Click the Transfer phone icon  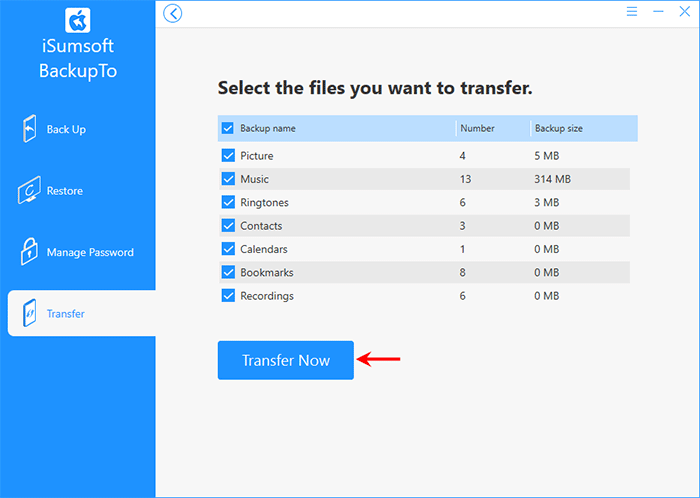[x=29, y=313]
